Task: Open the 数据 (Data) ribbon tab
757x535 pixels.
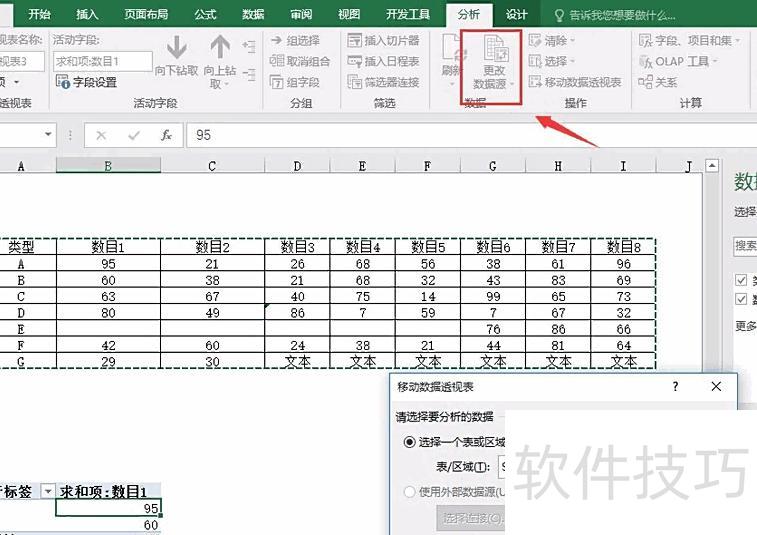Action: [x=253, y=15]
